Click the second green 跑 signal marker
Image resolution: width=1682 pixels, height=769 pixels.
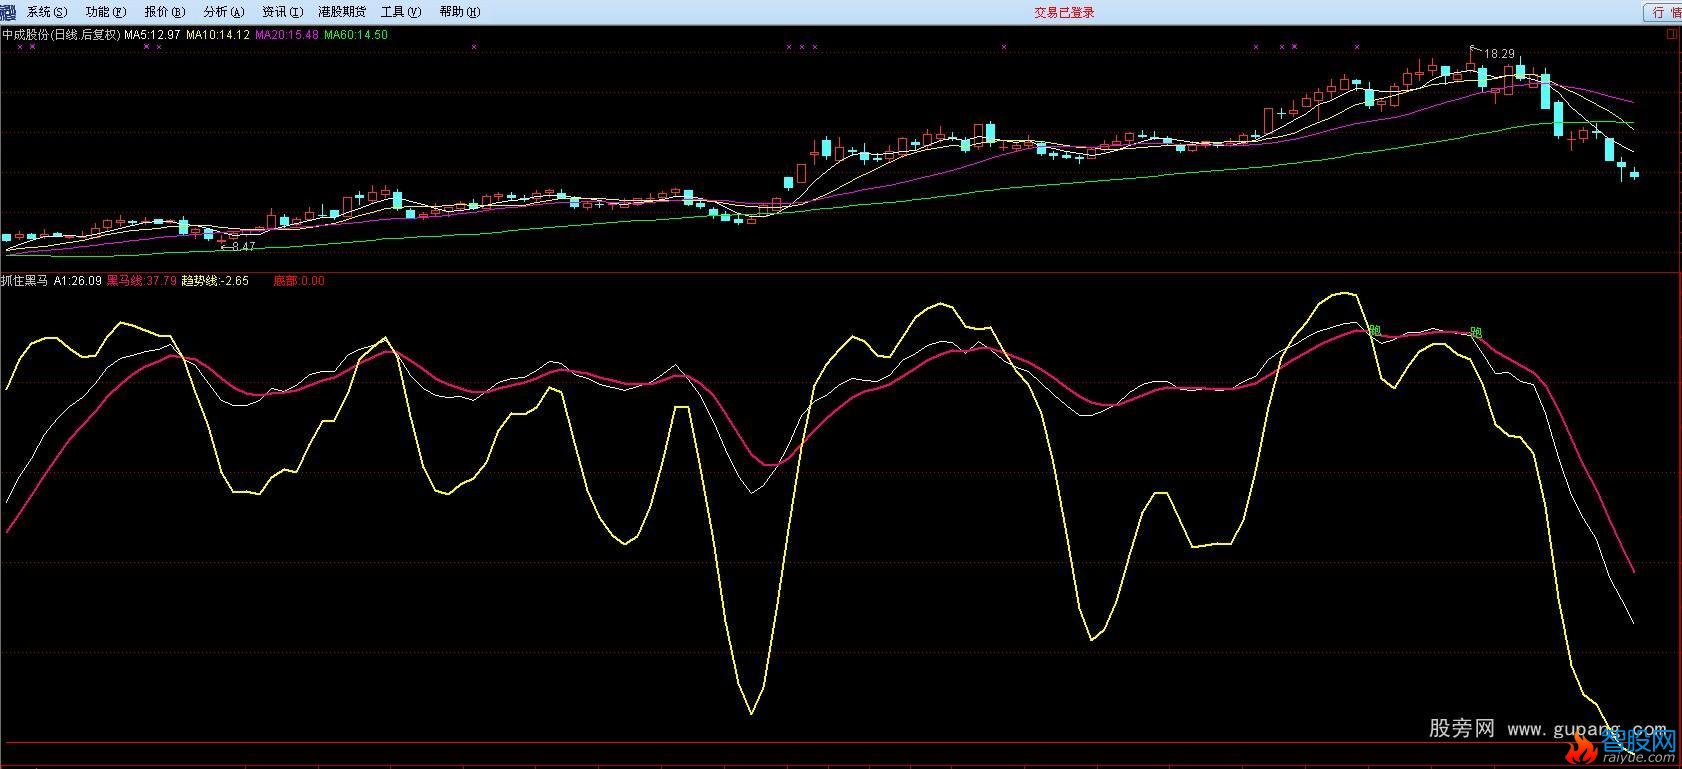click(1476, 333)
